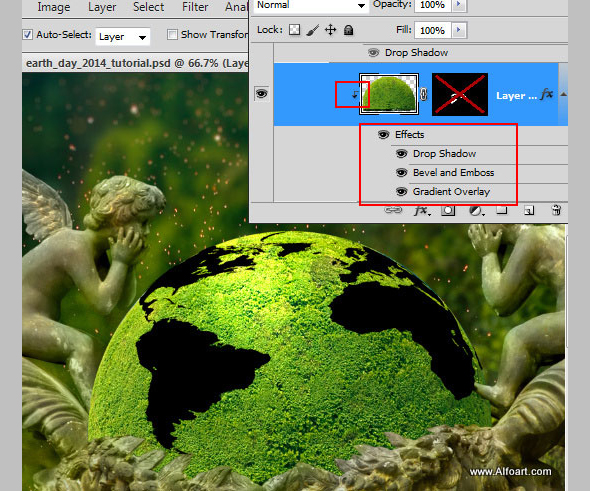The image size is (590, 491).
Task: Hide upper Drop Shadow effect above selected layer
Action: (373, 53)
